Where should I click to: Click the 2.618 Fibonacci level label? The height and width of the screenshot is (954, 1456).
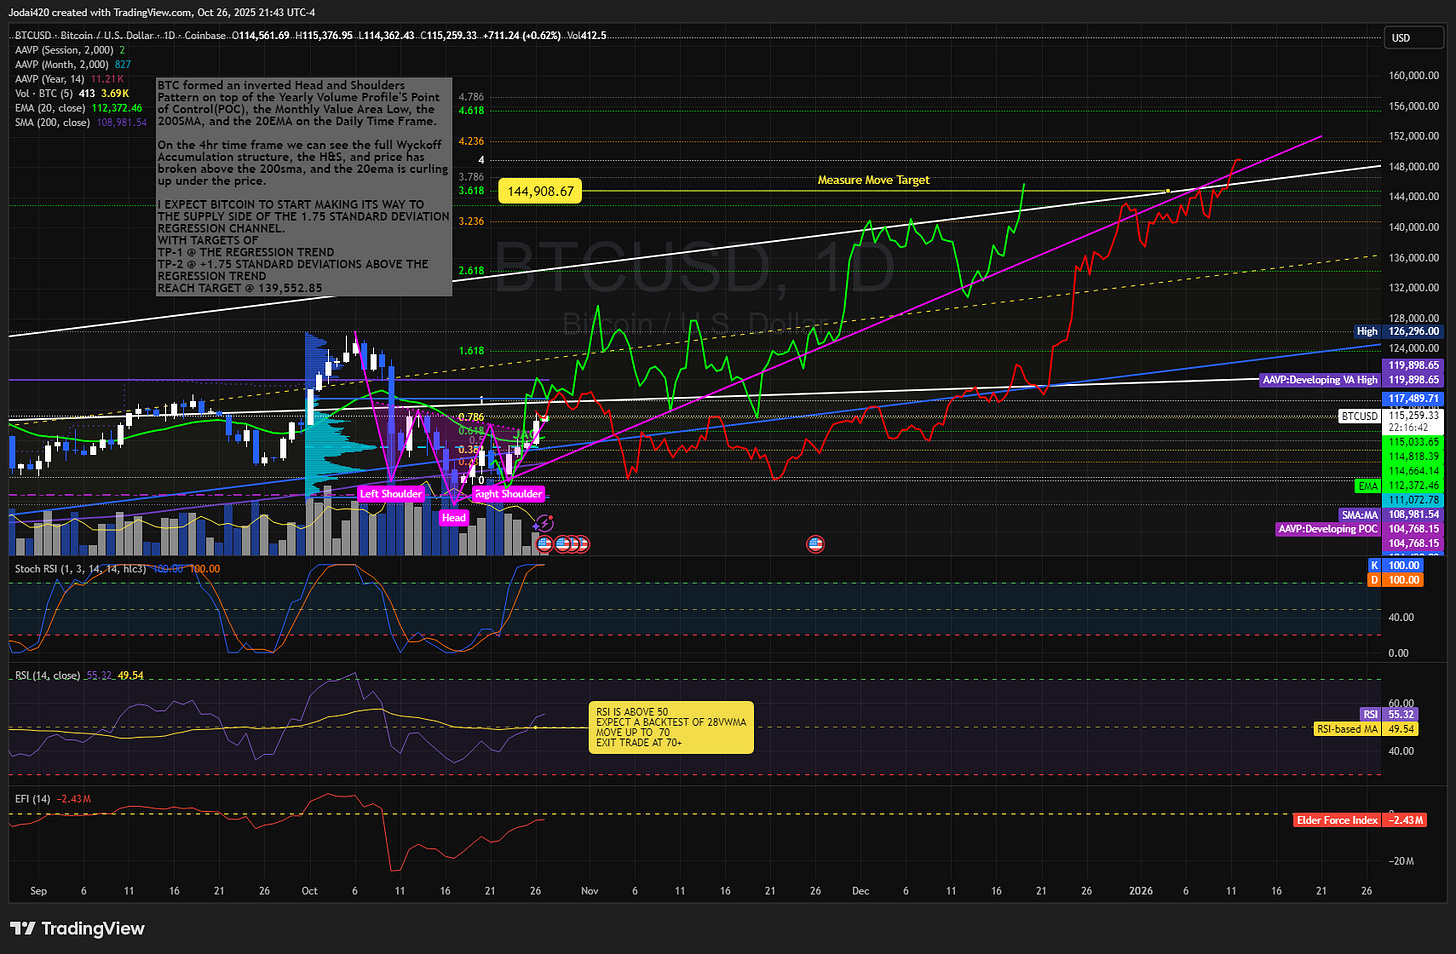tap(471, 271)
